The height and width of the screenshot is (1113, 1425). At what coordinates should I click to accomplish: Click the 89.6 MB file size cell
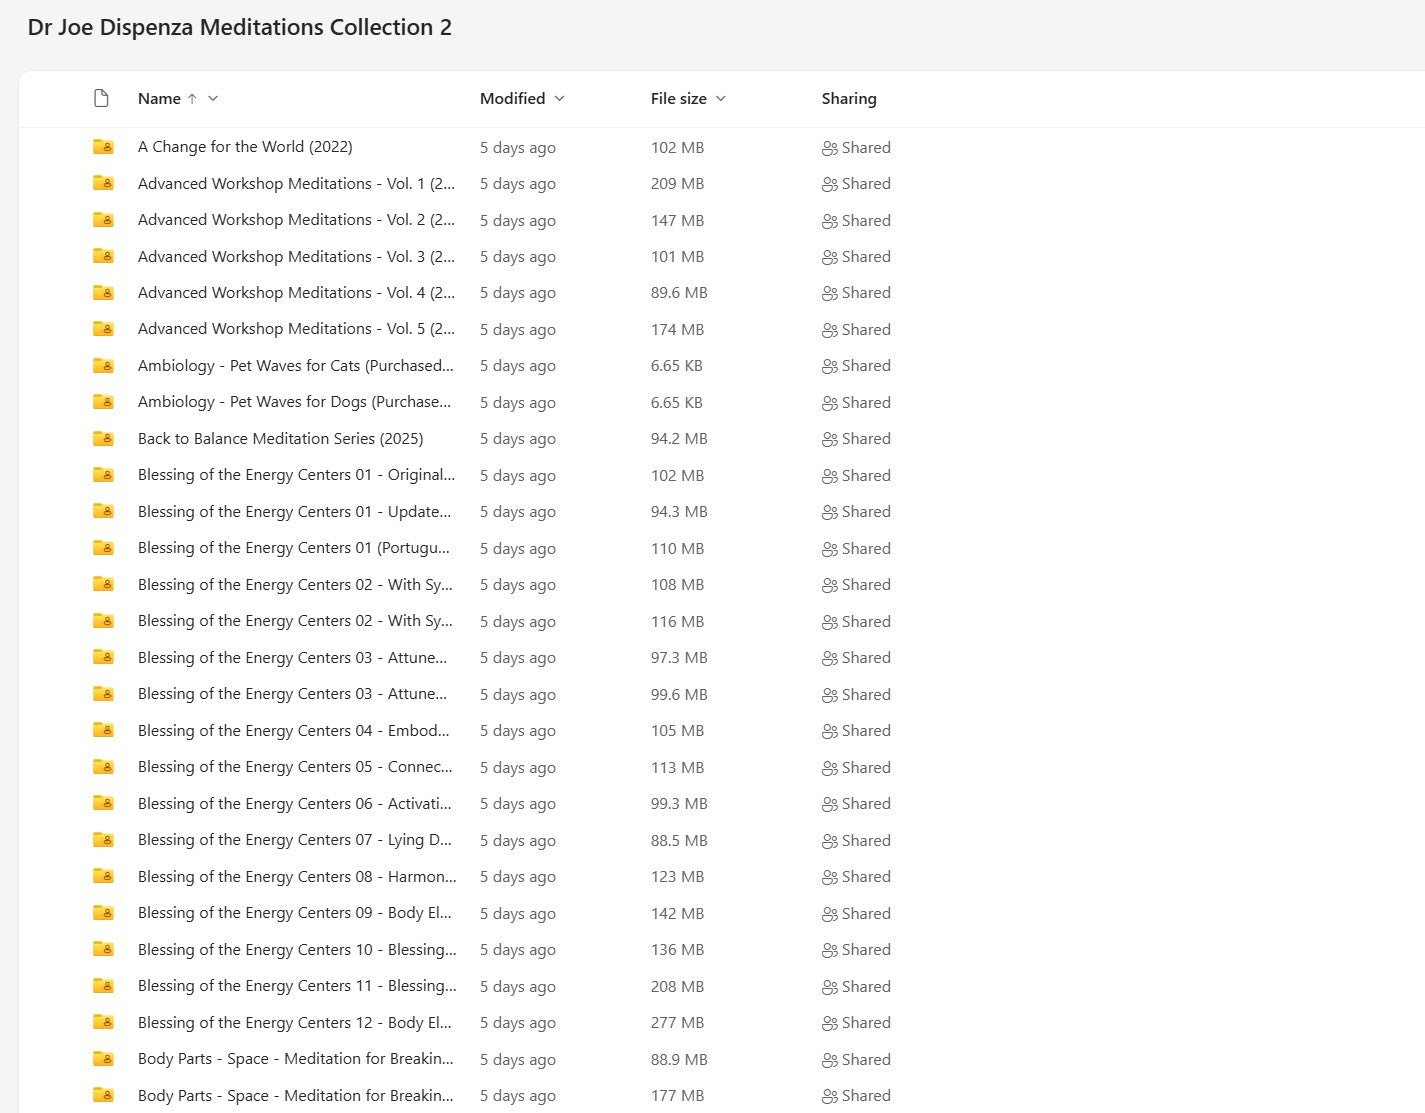(679, 293)
